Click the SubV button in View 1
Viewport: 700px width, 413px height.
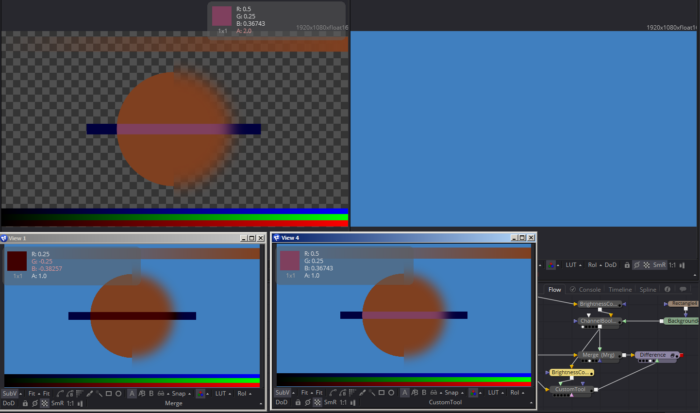pyautogui.click(x=10, y=394)
